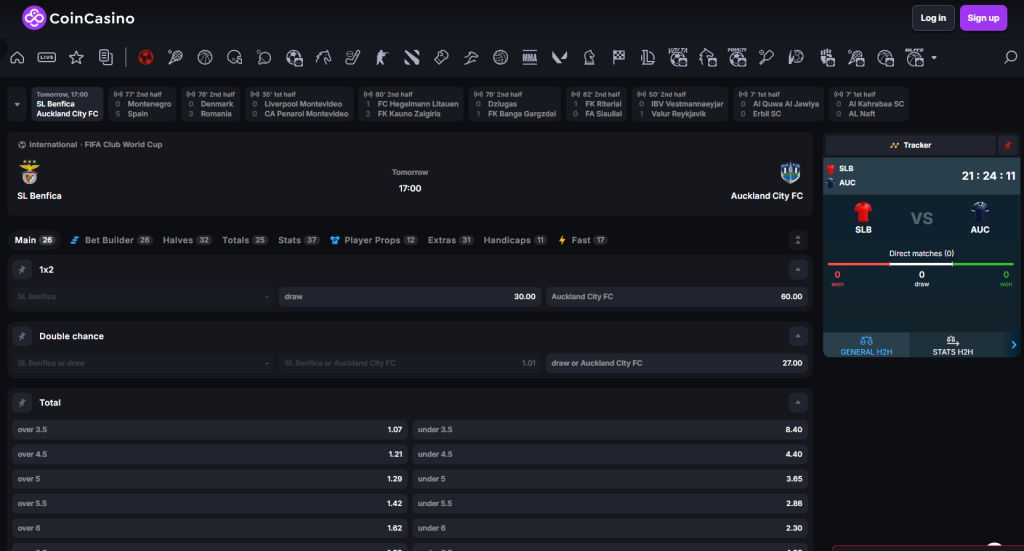1024x551 pixels.
Task: Open the bet slip documents icon
Action: pyautogui.click(x=106, y=57)
